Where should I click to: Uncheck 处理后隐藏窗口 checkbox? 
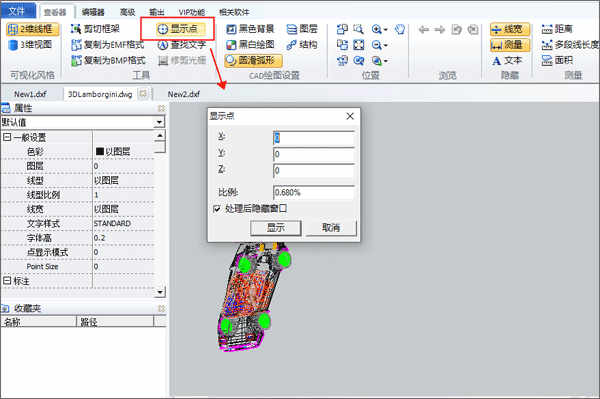(217, 209)
